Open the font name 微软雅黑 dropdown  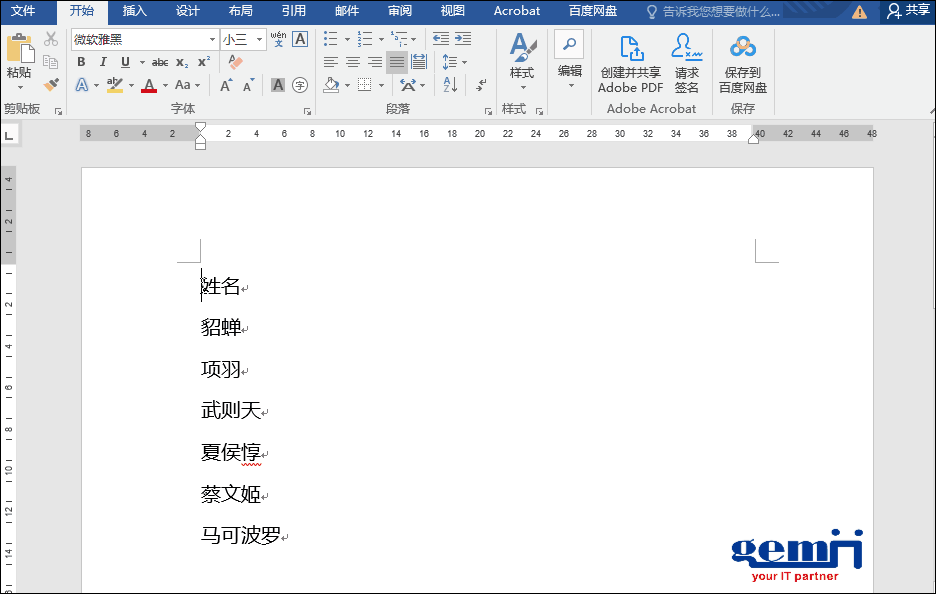click(x=212, y=40)
